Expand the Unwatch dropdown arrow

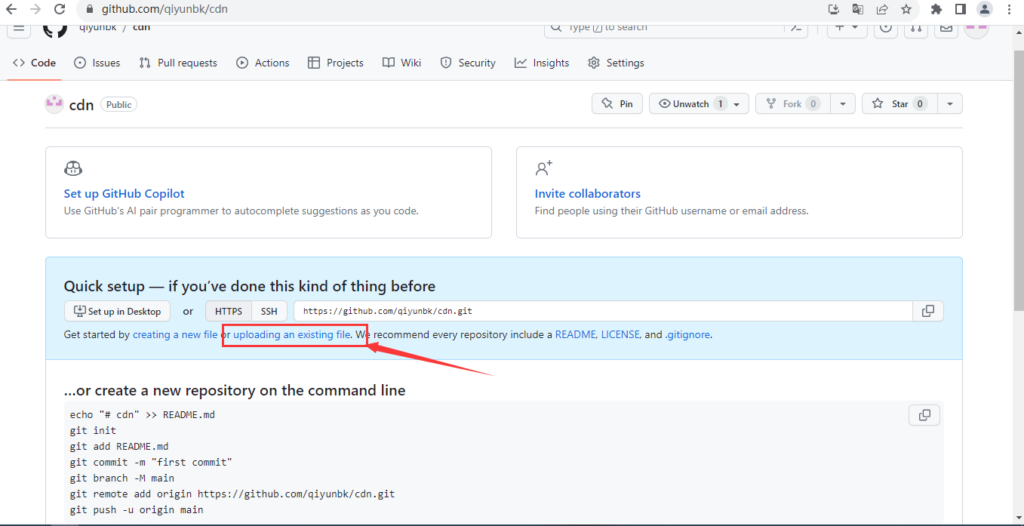point(738,104)
